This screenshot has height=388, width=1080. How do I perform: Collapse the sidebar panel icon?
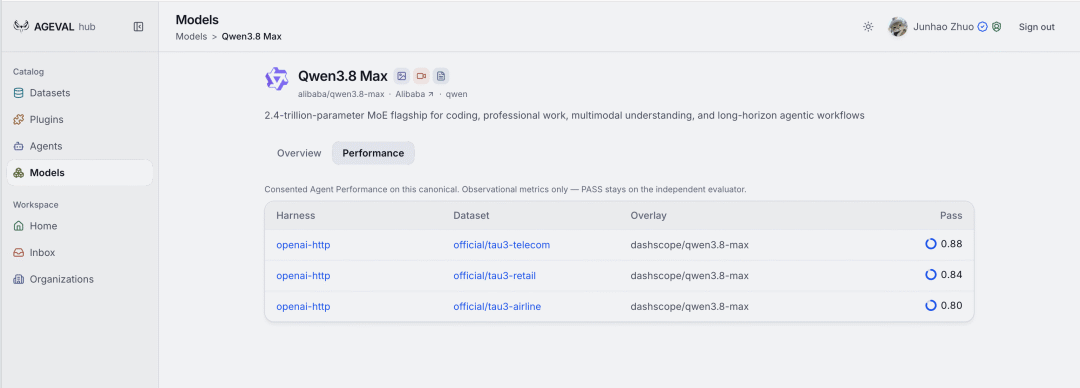tap(138, 27)
